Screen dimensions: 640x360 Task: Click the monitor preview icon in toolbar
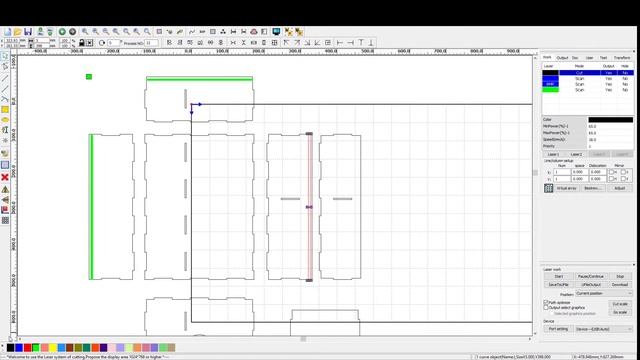tap(276, 32)
